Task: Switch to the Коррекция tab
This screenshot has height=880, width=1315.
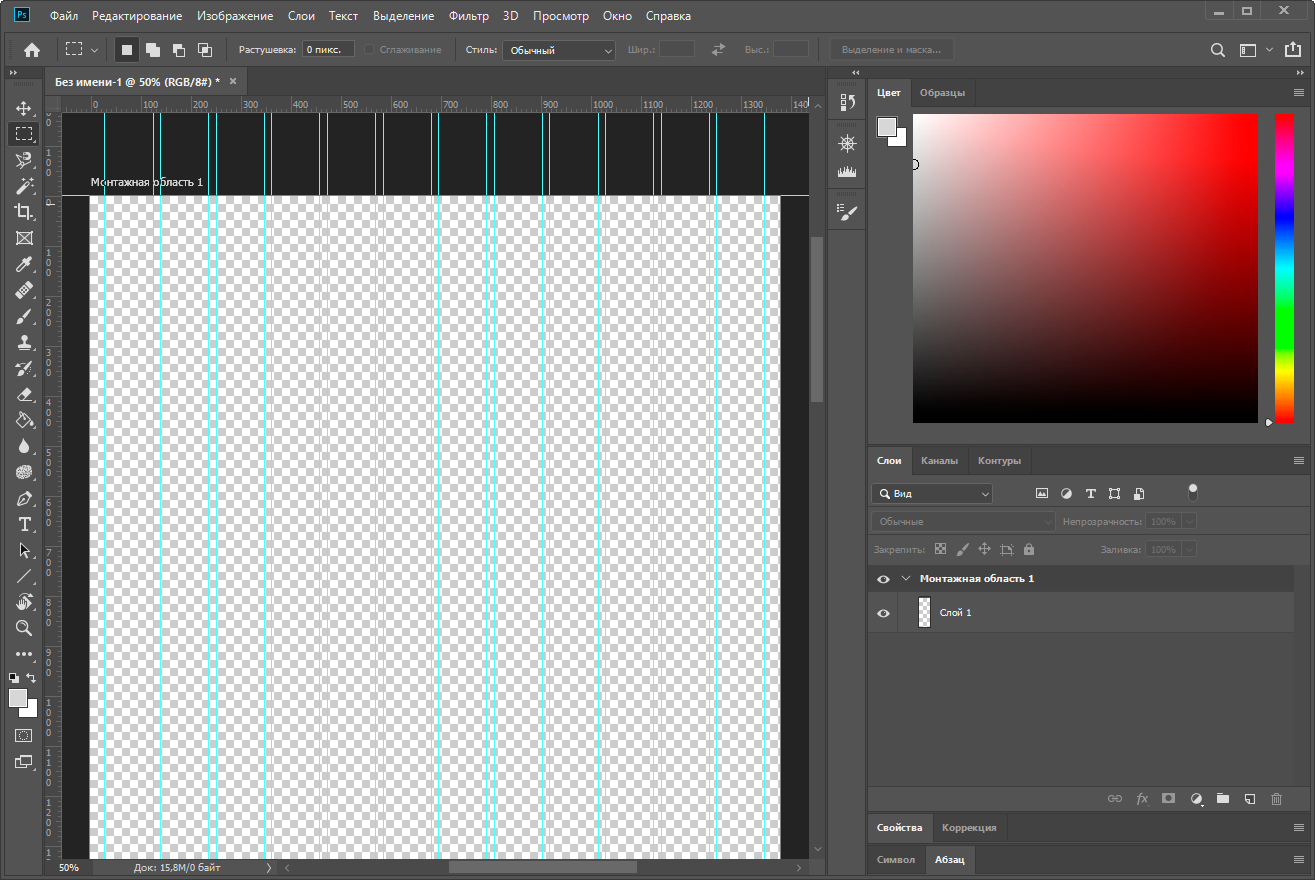Action: (969, 828)
